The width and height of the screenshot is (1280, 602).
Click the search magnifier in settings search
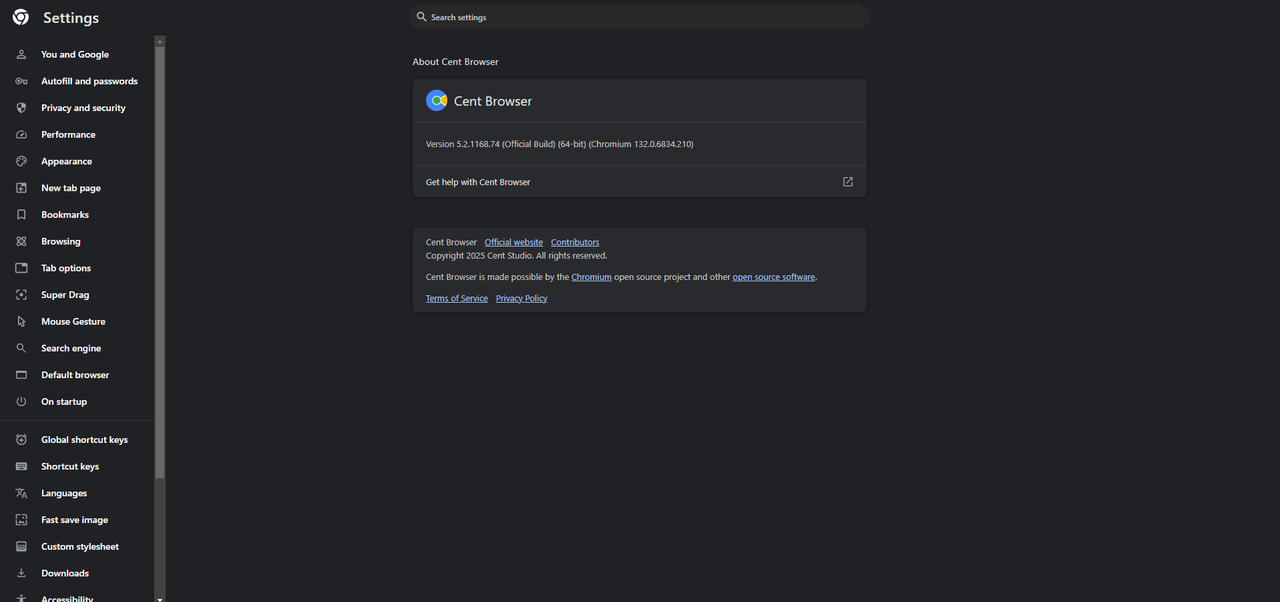click(x=422, y=17)
